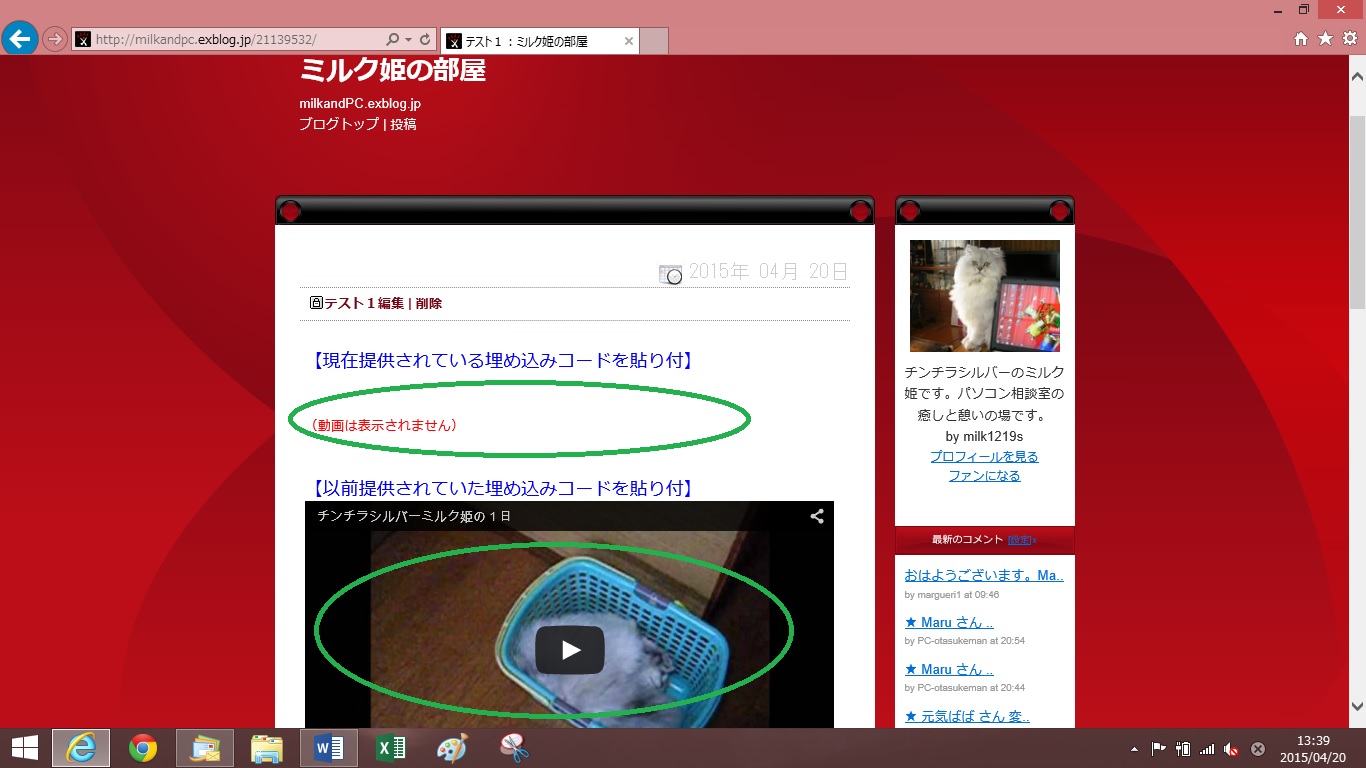
Task: Click the blog title ミルク姫の部屋
Action: (x=392, y=69)
